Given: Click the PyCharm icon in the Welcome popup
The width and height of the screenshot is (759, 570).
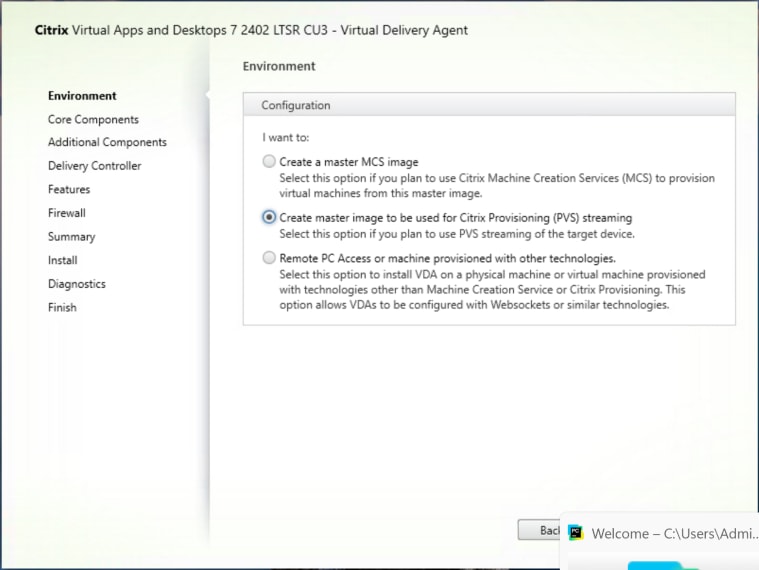Looking at the screenshot, I should tap(576, 533).
